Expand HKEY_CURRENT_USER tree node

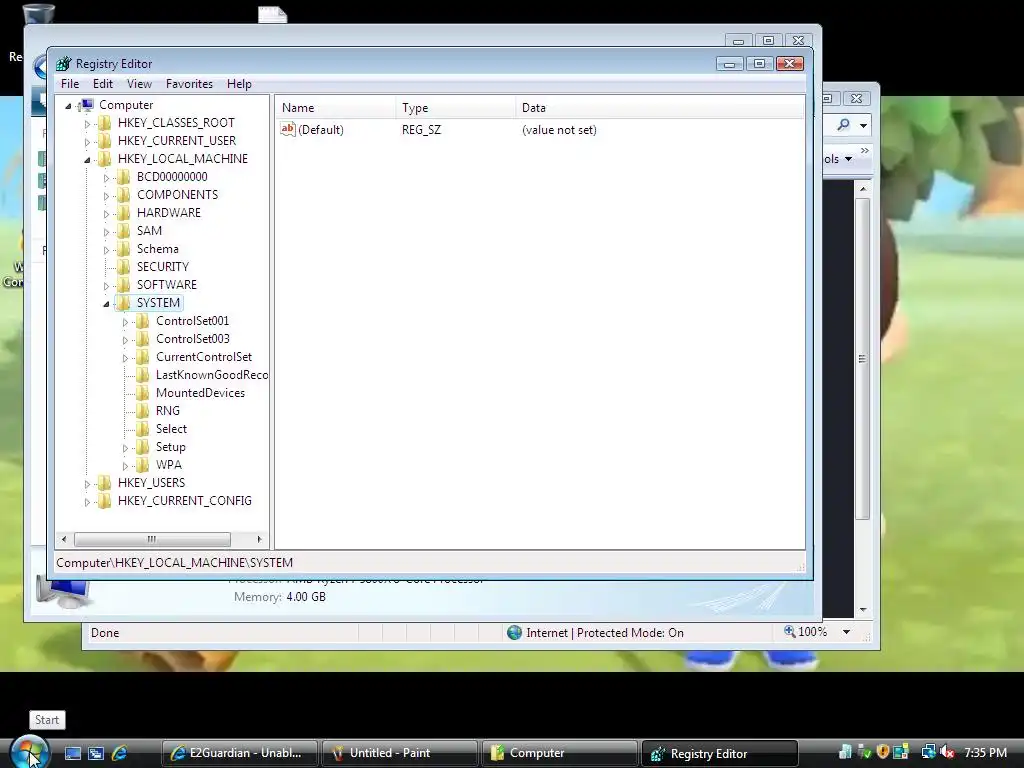[x=88, y=142]
